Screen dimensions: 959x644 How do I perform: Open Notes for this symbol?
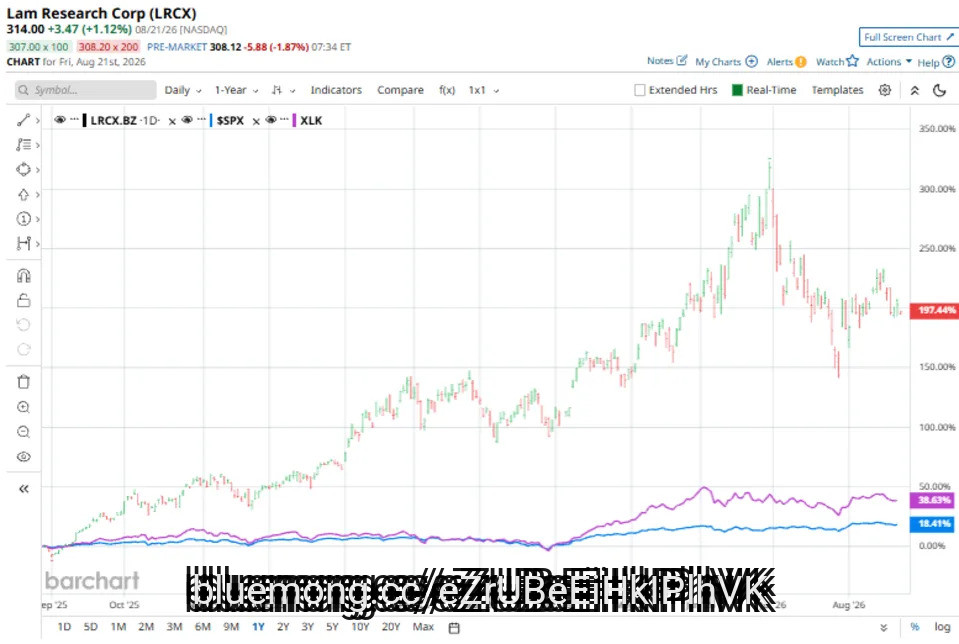(x=667, y=61)
